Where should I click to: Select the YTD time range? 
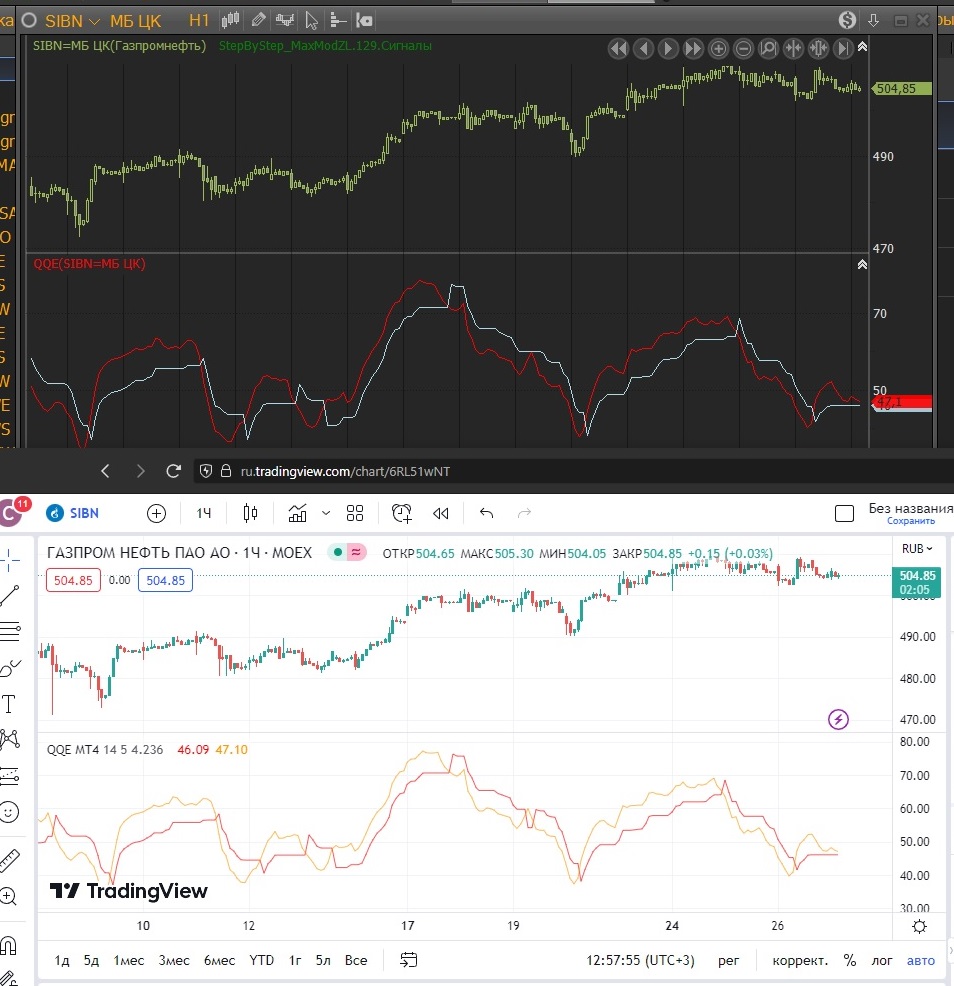pos(261,960)
